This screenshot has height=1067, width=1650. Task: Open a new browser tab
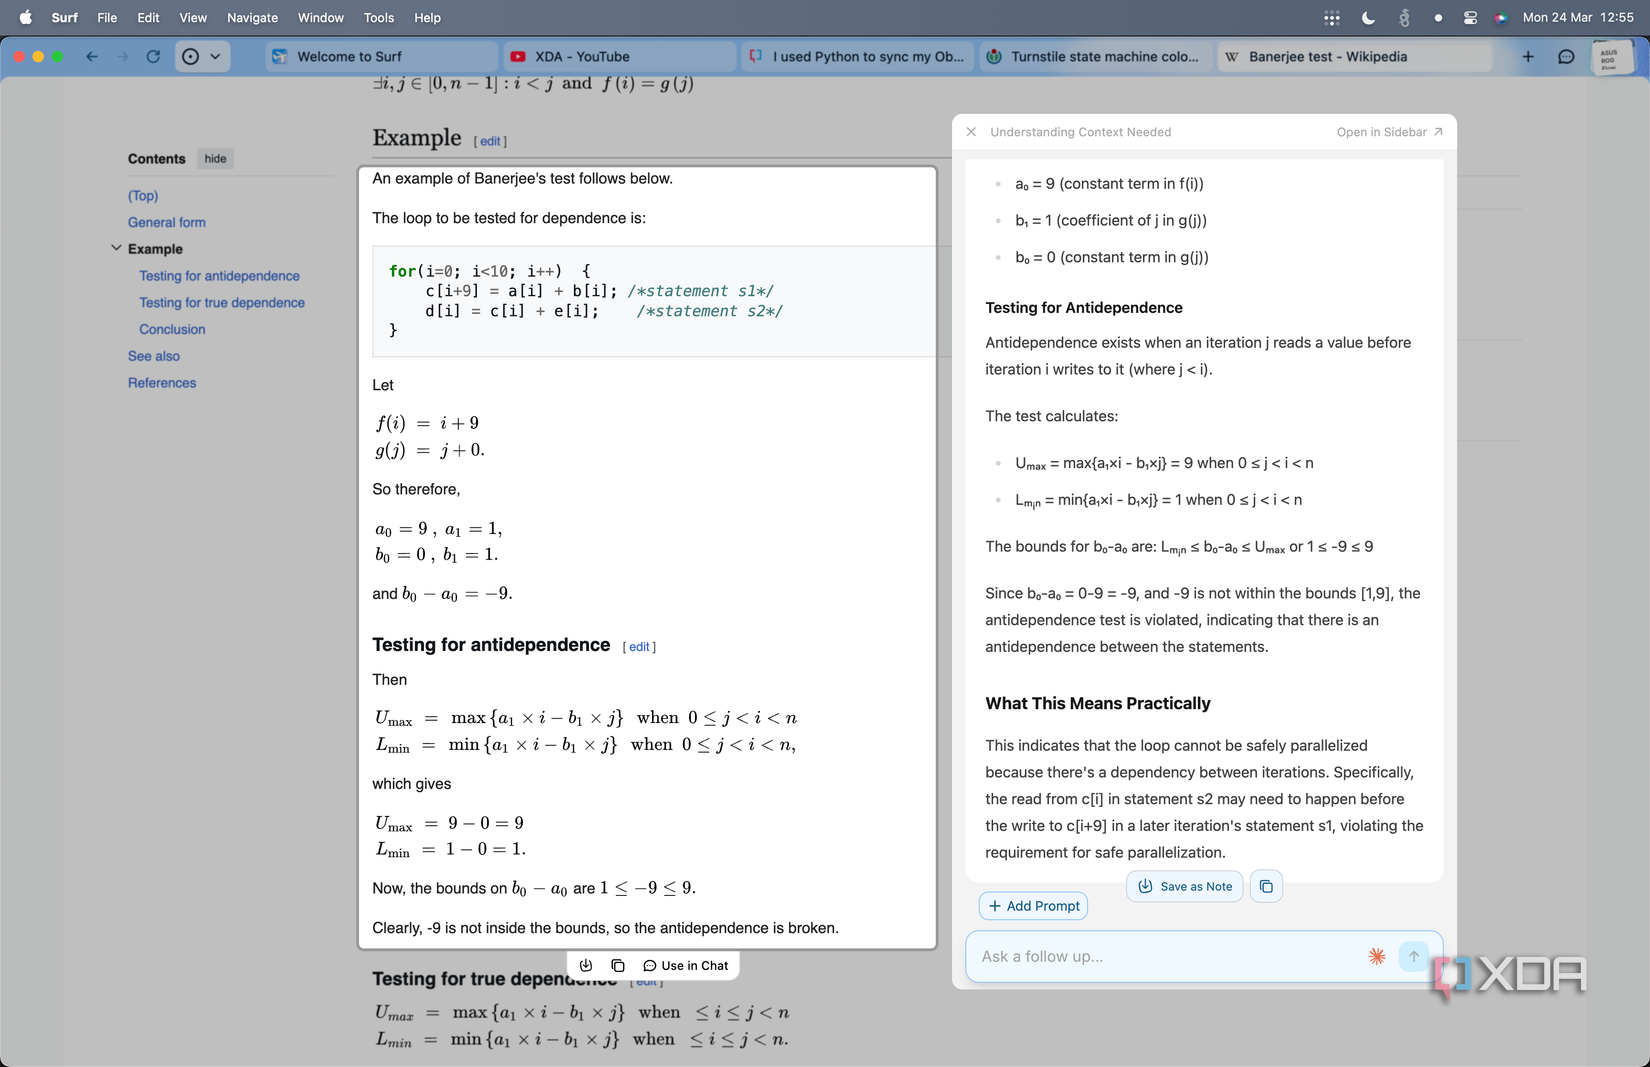coord(1528,57)
